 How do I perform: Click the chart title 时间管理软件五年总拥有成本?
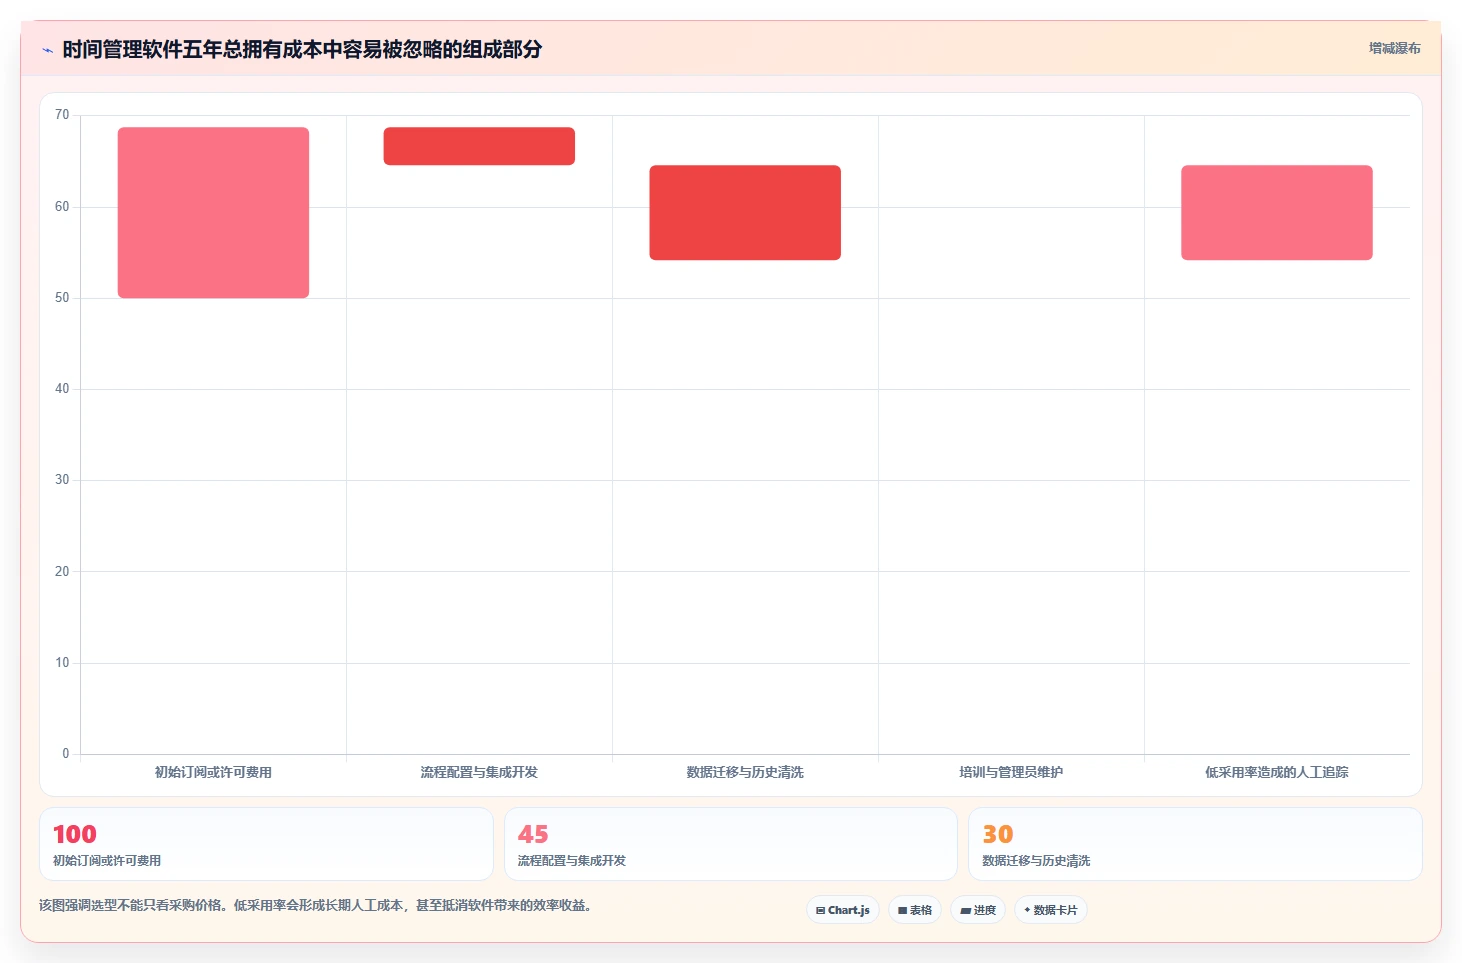pos(302,49)
